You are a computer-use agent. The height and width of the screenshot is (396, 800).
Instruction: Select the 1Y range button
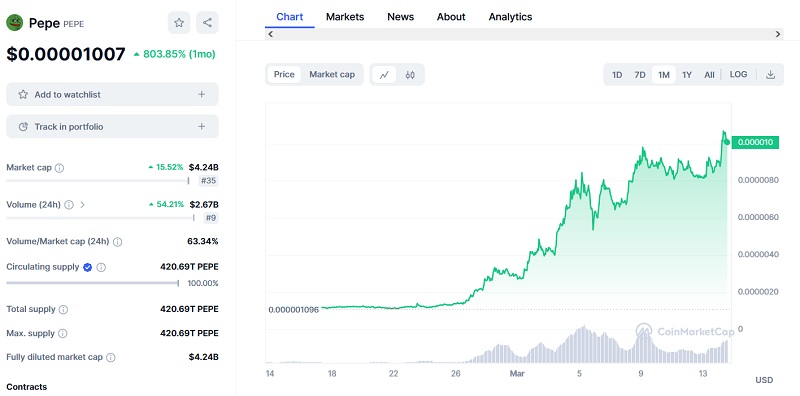(x=687, y=75)
